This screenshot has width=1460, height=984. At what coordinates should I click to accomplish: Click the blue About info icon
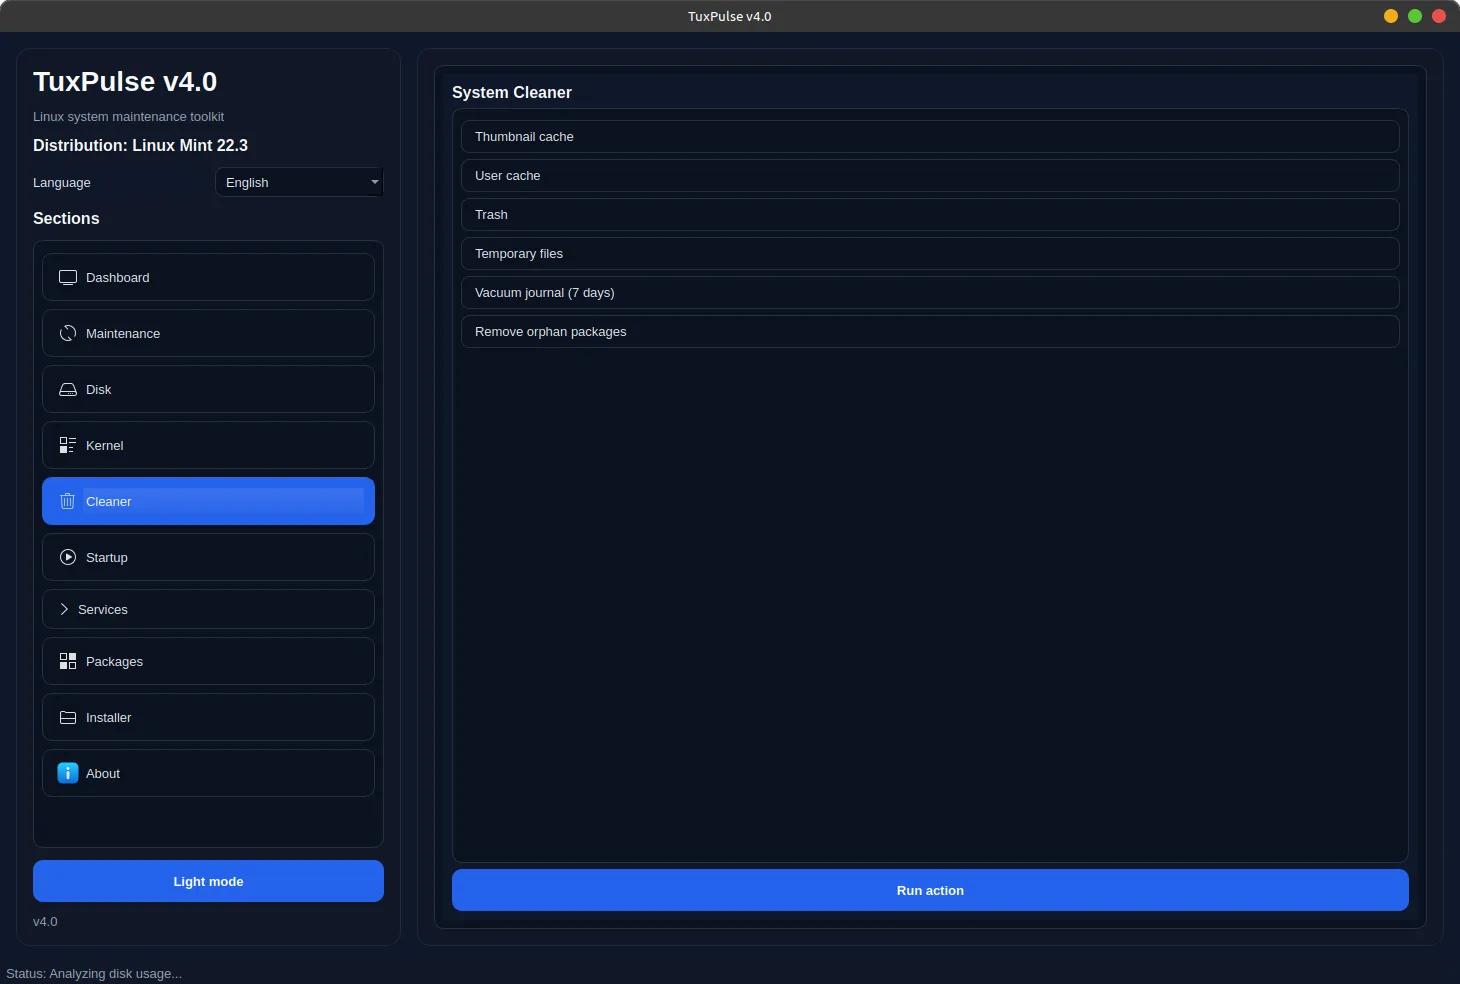(x=68, y=774)
